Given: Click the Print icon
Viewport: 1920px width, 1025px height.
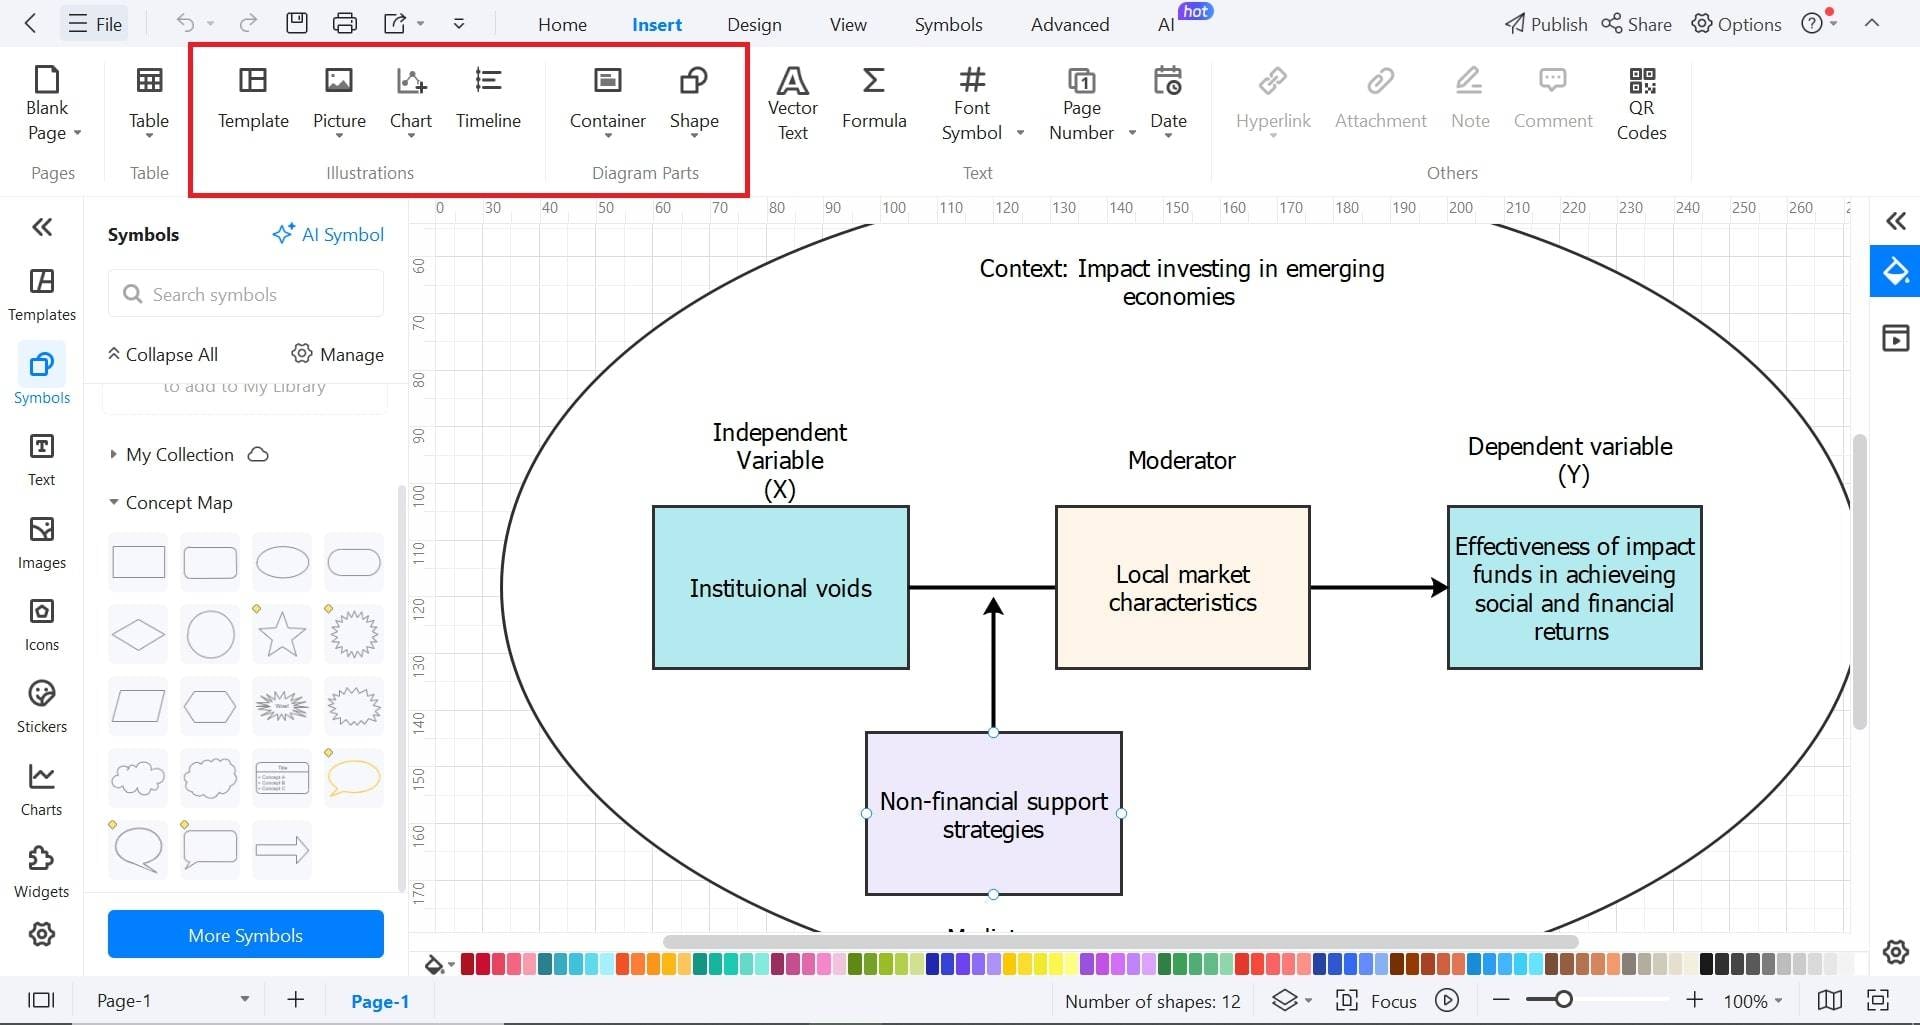Looking at the screenshot, I should coord(345,23).
